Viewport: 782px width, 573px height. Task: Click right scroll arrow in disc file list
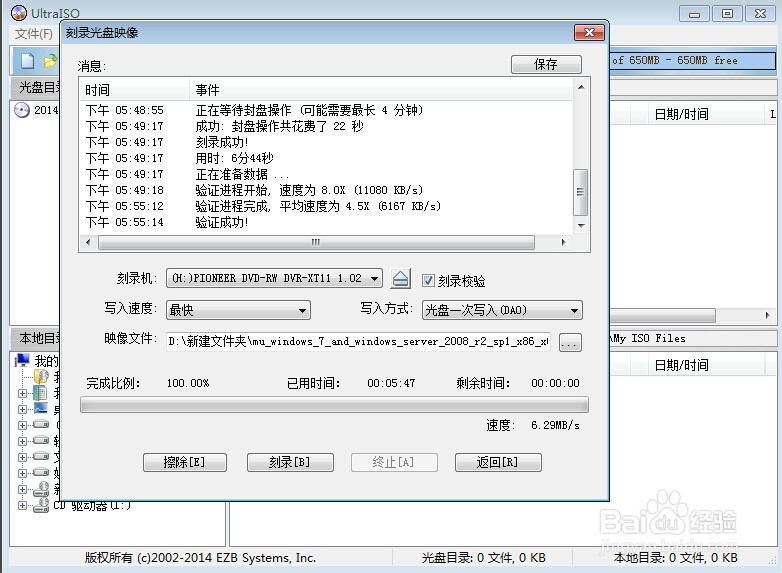[x=767, y=315]
